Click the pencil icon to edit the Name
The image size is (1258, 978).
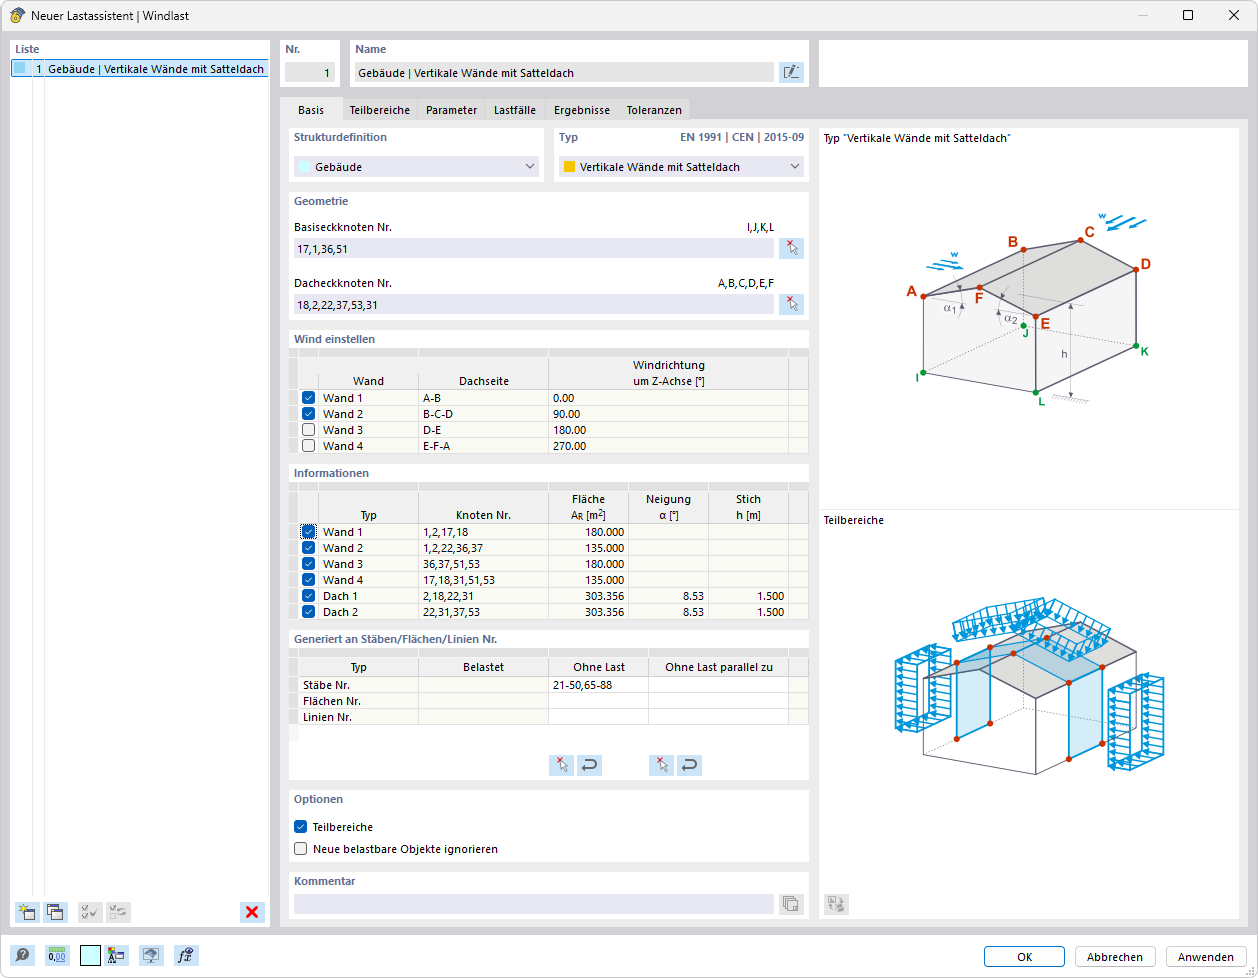pos(790,71)
